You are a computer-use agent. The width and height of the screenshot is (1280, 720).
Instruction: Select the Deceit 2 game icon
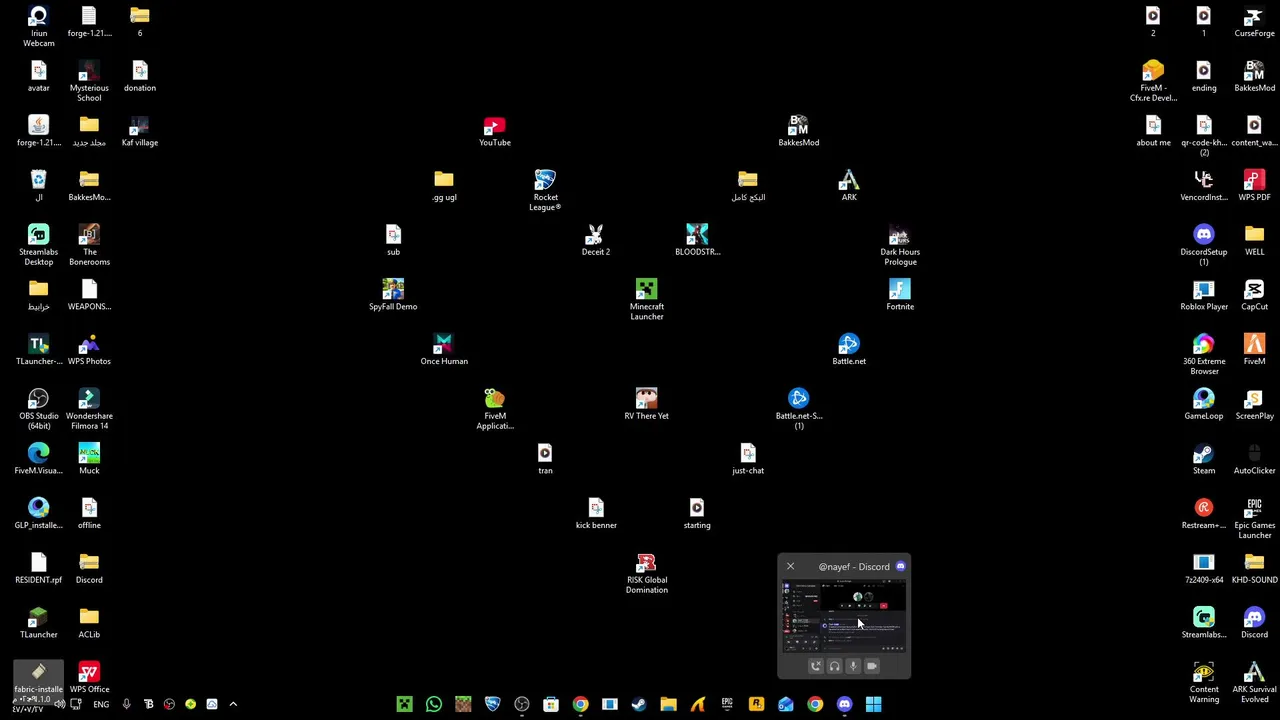[595, 240]
